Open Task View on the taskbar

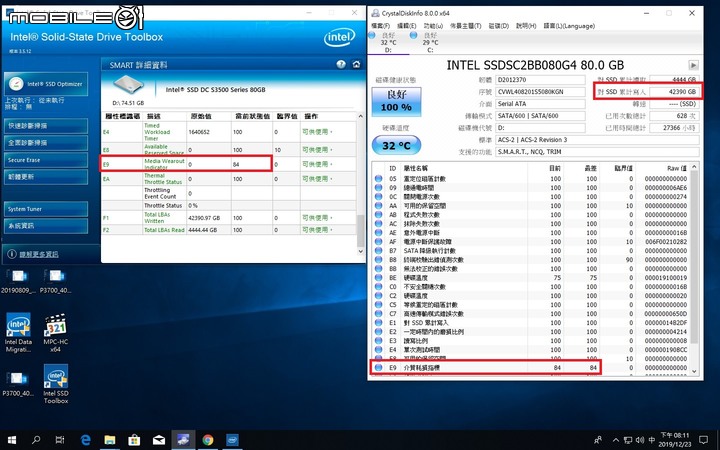pyautogui.click(x=60, y=440)
